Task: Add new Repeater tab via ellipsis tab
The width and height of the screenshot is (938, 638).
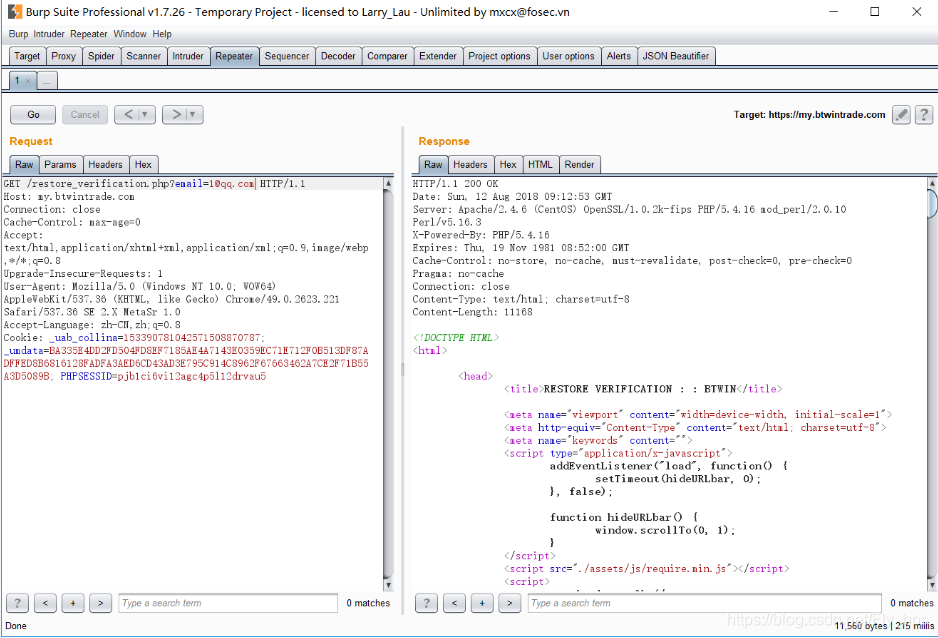Action: (47, 81)
